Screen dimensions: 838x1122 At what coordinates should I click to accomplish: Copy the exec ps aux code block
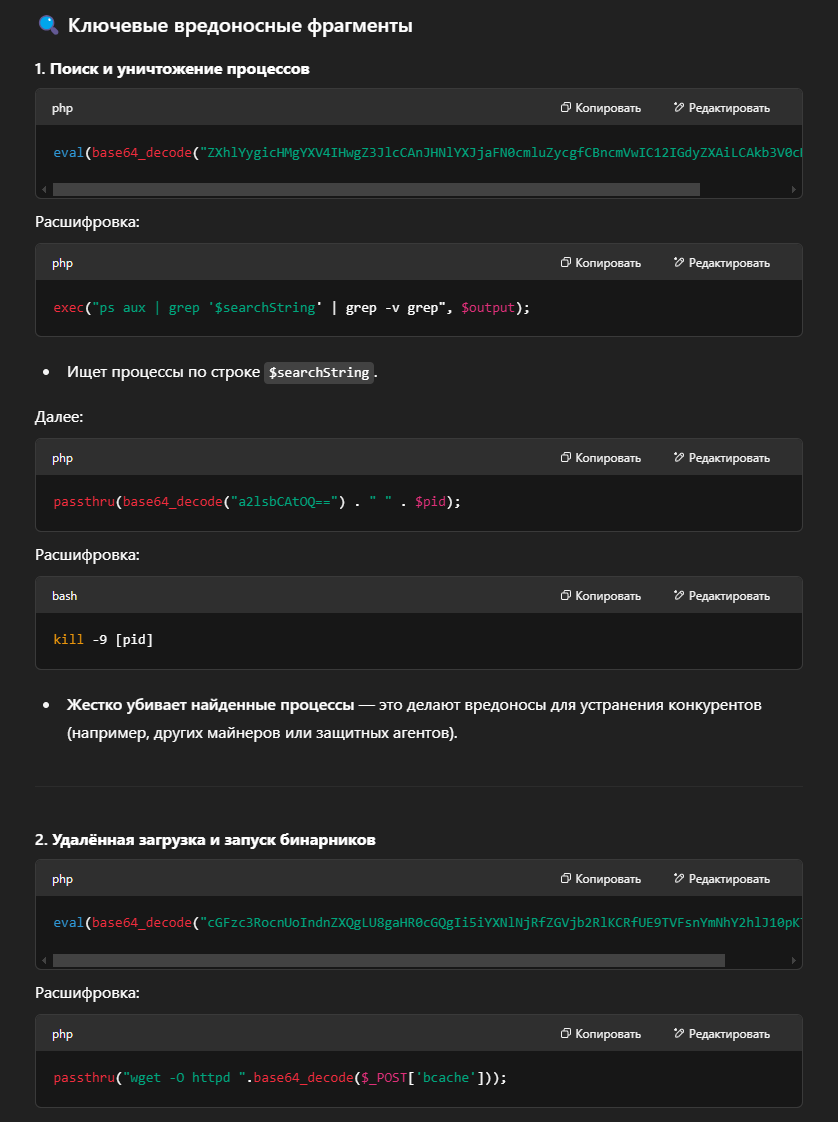pyautogui.click(x=600, y=263)
